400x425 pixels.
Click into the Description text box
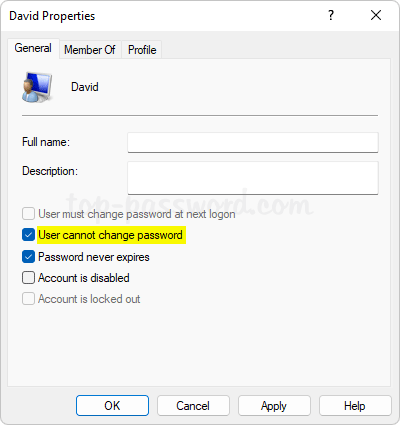(x=253, y=178)
